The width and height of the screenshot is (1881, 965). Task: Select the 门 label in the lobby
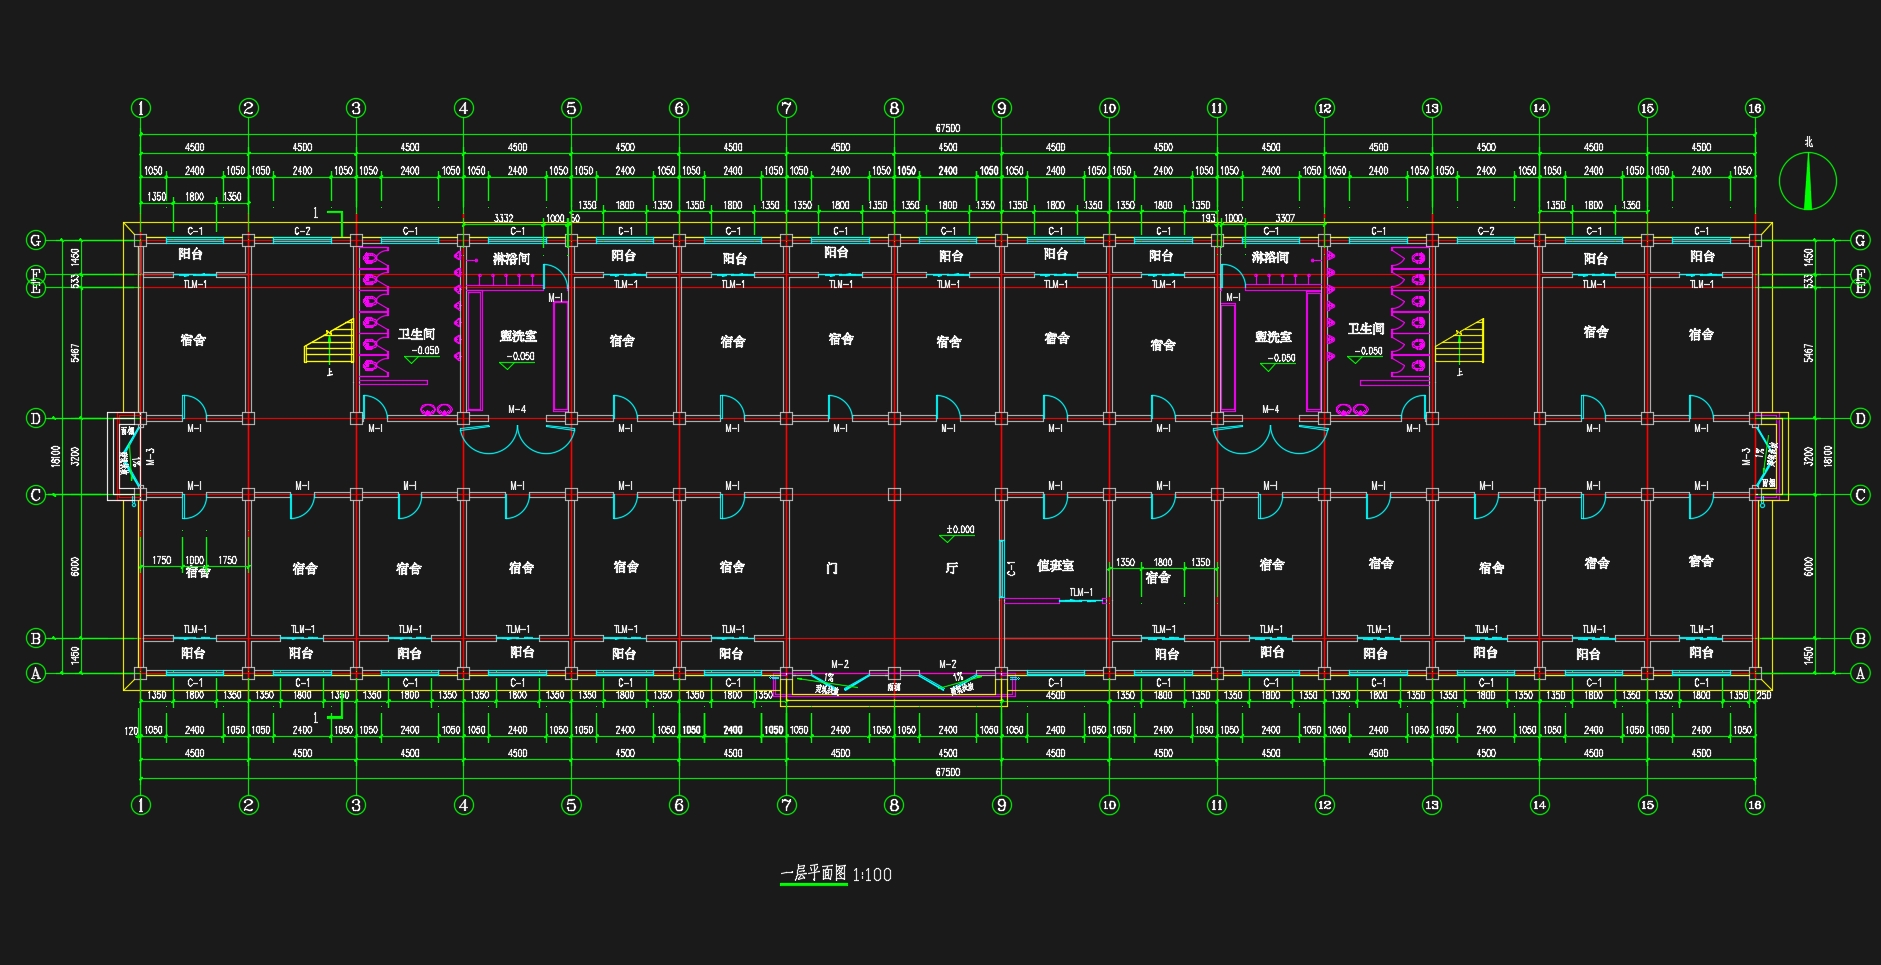tap(832, 568)
